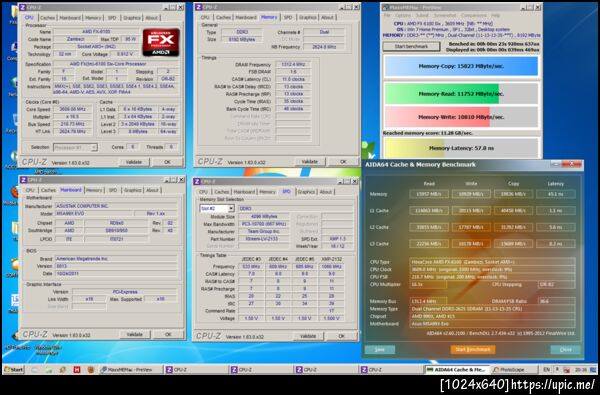Click CPU-Z icon in Memory window titlebar
The image size is (600, 395).
[199, 7]
